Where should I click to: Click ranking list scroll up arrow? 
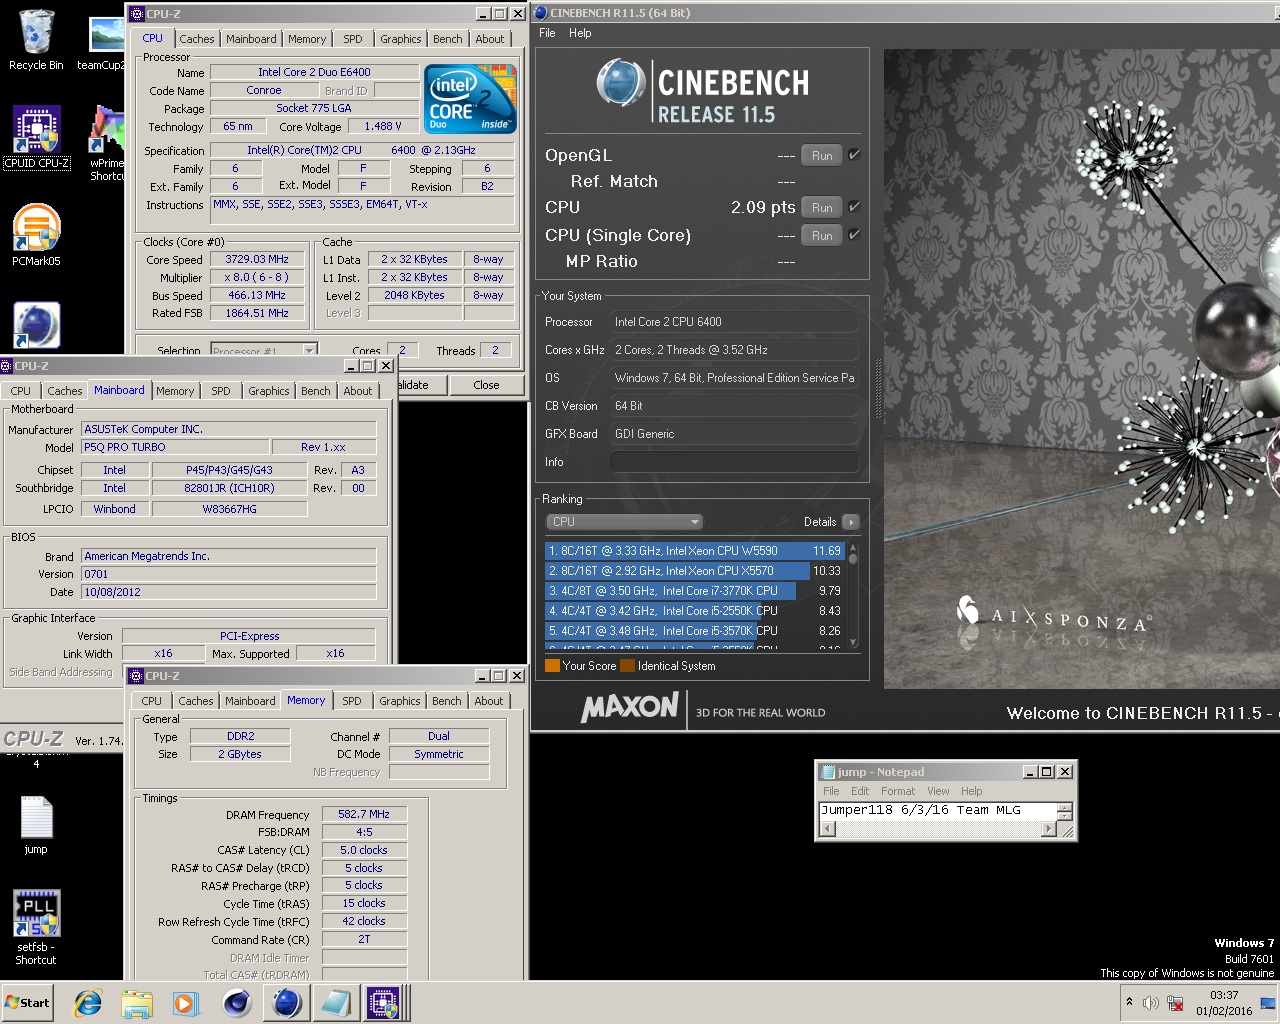coord(853,548)
